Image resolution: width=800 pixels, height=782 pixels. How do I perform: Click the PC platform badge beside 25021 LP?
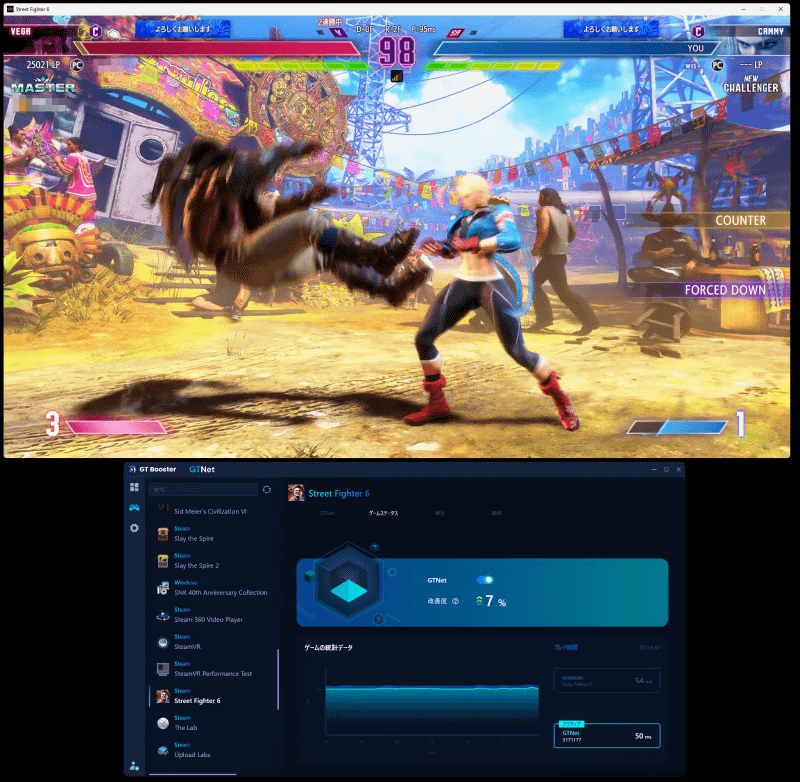(x=77, y=65)
